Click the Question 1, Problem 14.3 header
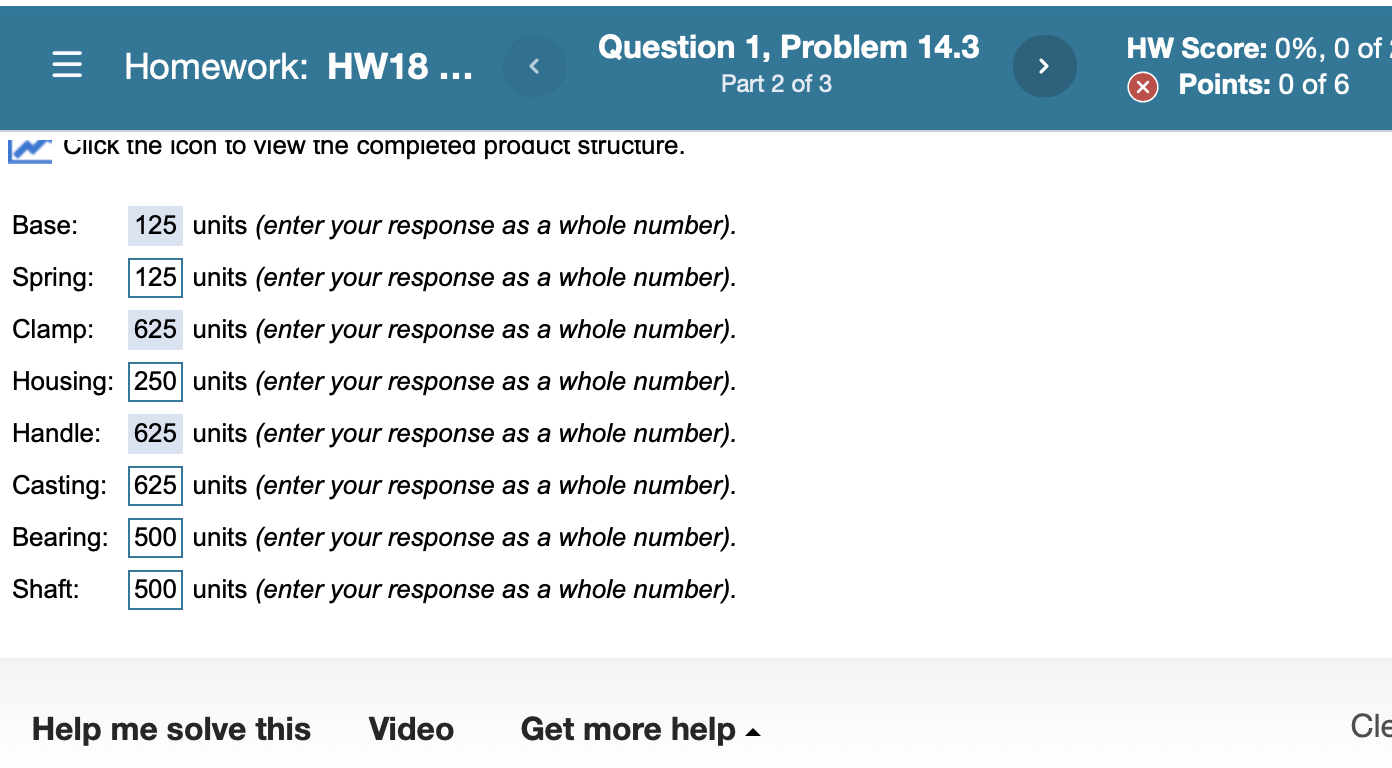This screenshot has width=1392, height=768. 788,46
